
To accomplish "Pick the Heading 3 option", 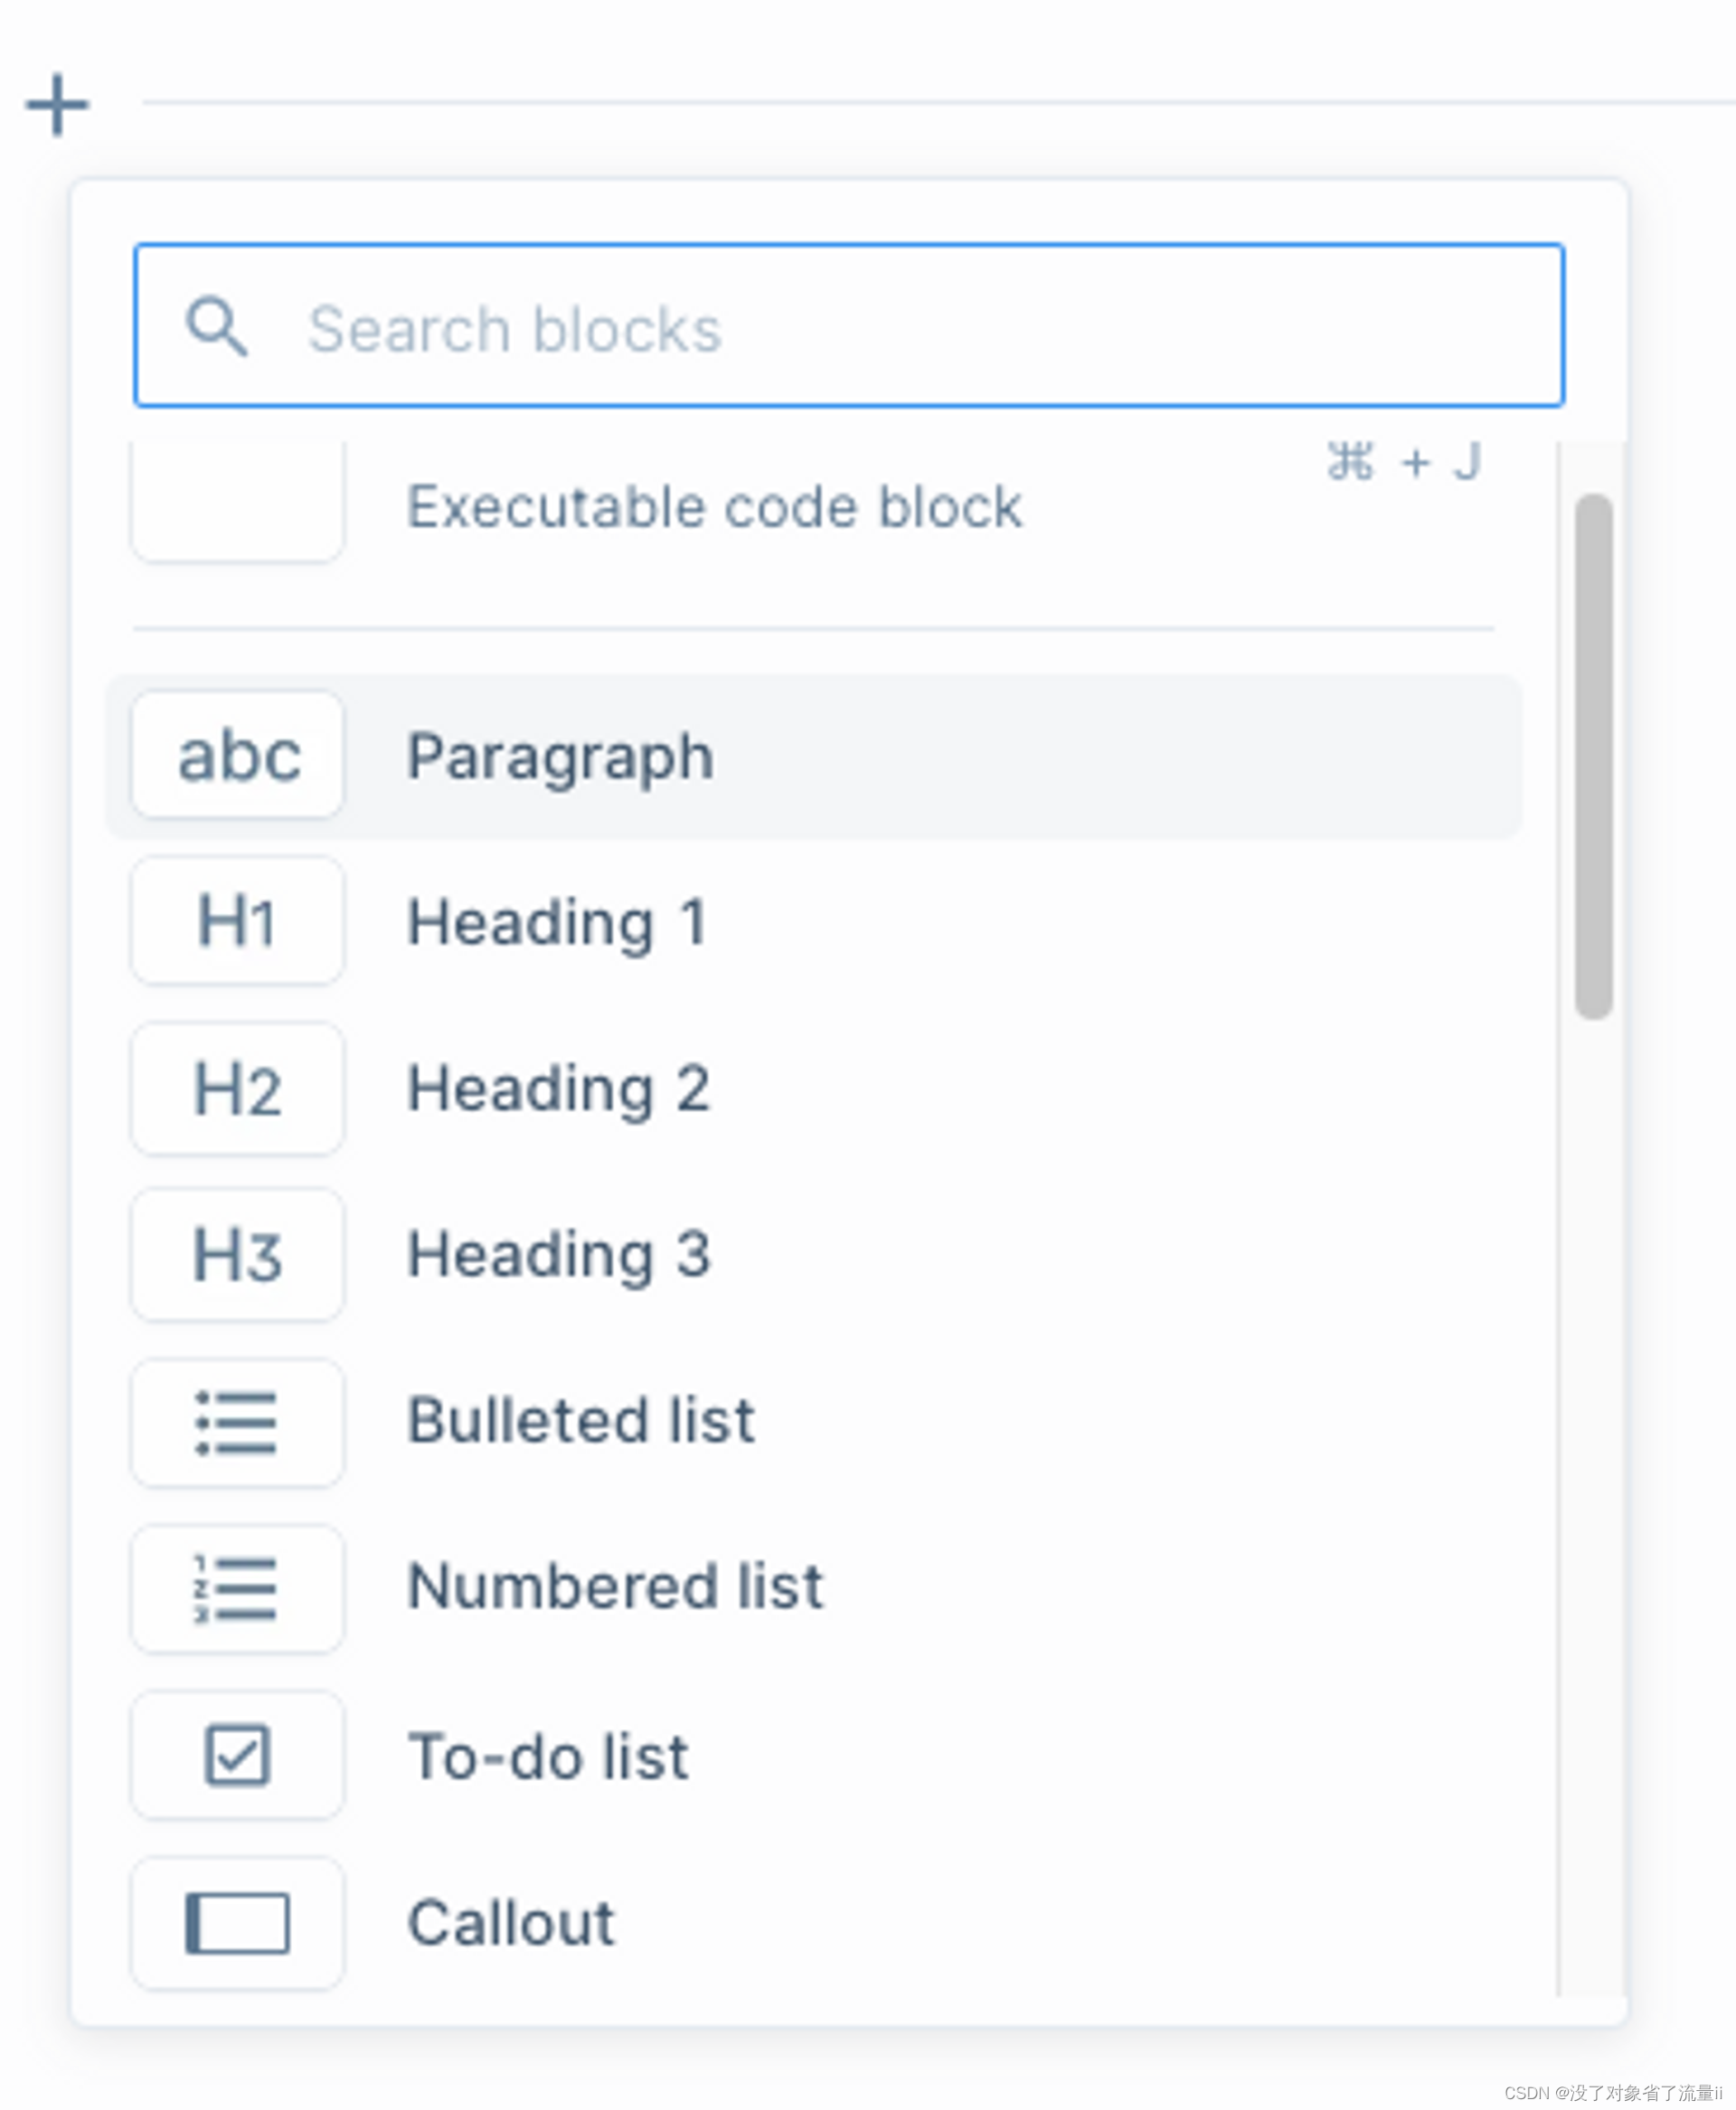I will (559, 1254).
